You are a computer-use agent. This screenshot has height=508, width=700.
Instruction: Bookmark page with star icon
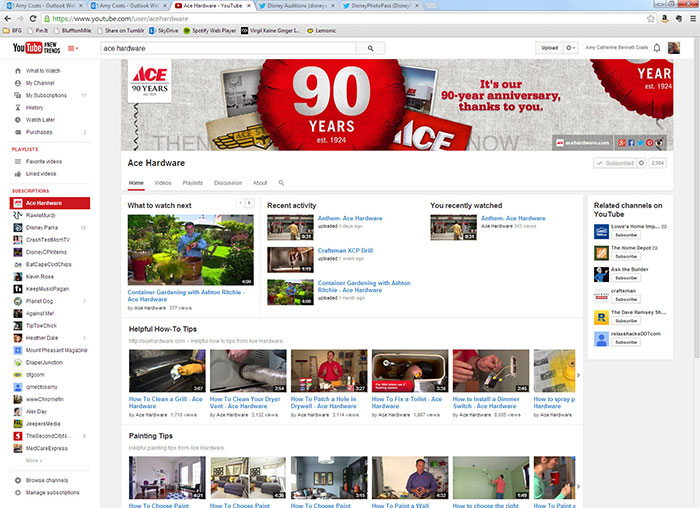point(650,19)
